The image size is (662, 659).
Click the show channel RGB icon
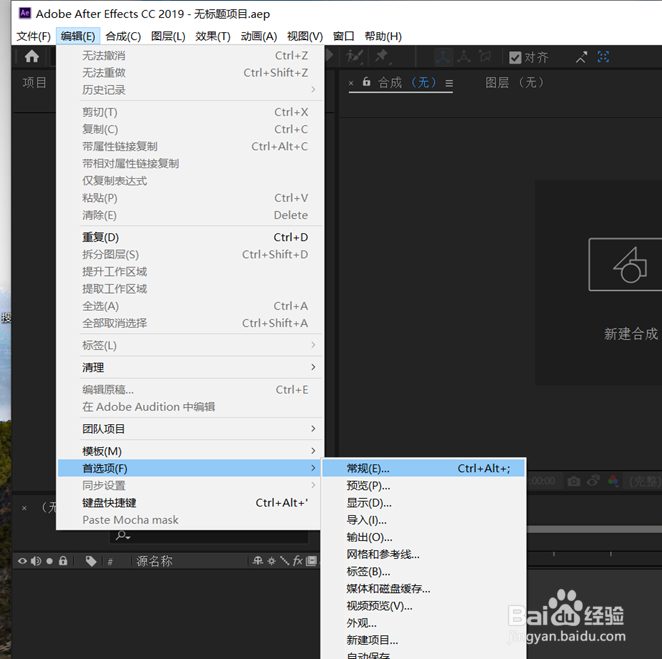613,480
